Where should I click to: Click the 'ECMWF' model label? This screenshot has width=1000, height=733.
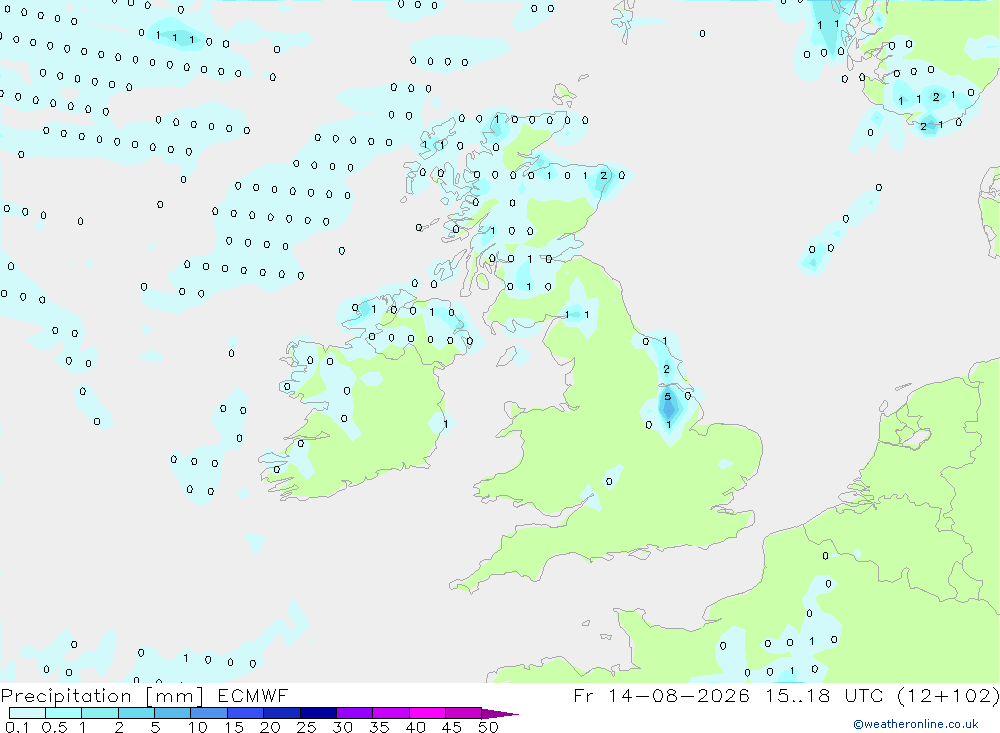(253, 695)
